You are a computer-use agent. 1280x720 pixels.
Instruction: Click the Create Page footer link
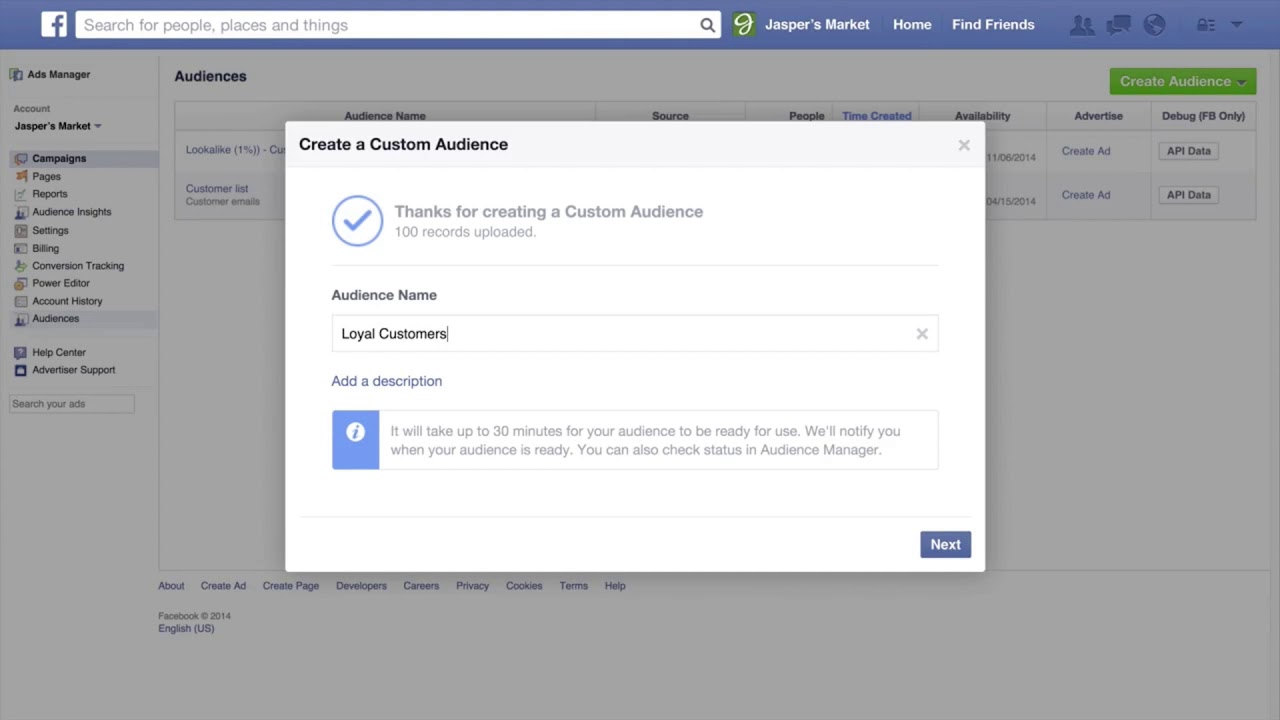[291, 586]
